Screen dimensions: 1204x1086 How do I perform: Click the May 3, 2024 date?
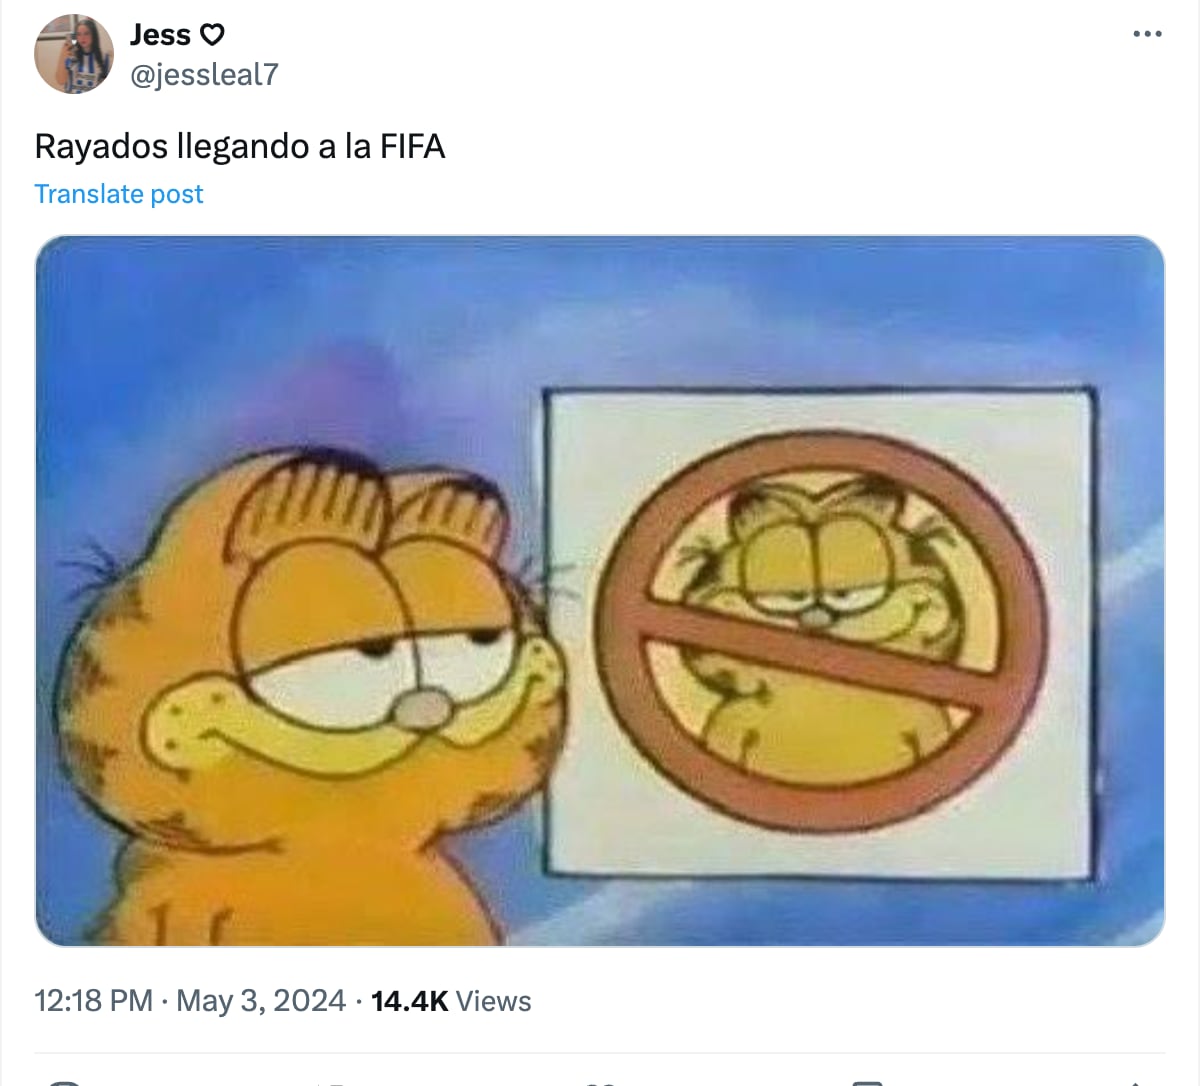[x=261, y=1001]
